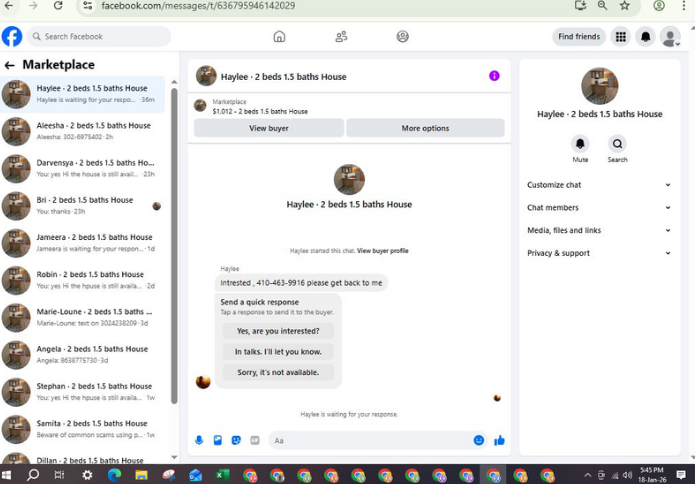The image size is (695, 484).
Task: Open the large house thumbnail in chat
Action: (x=349, y=180)
